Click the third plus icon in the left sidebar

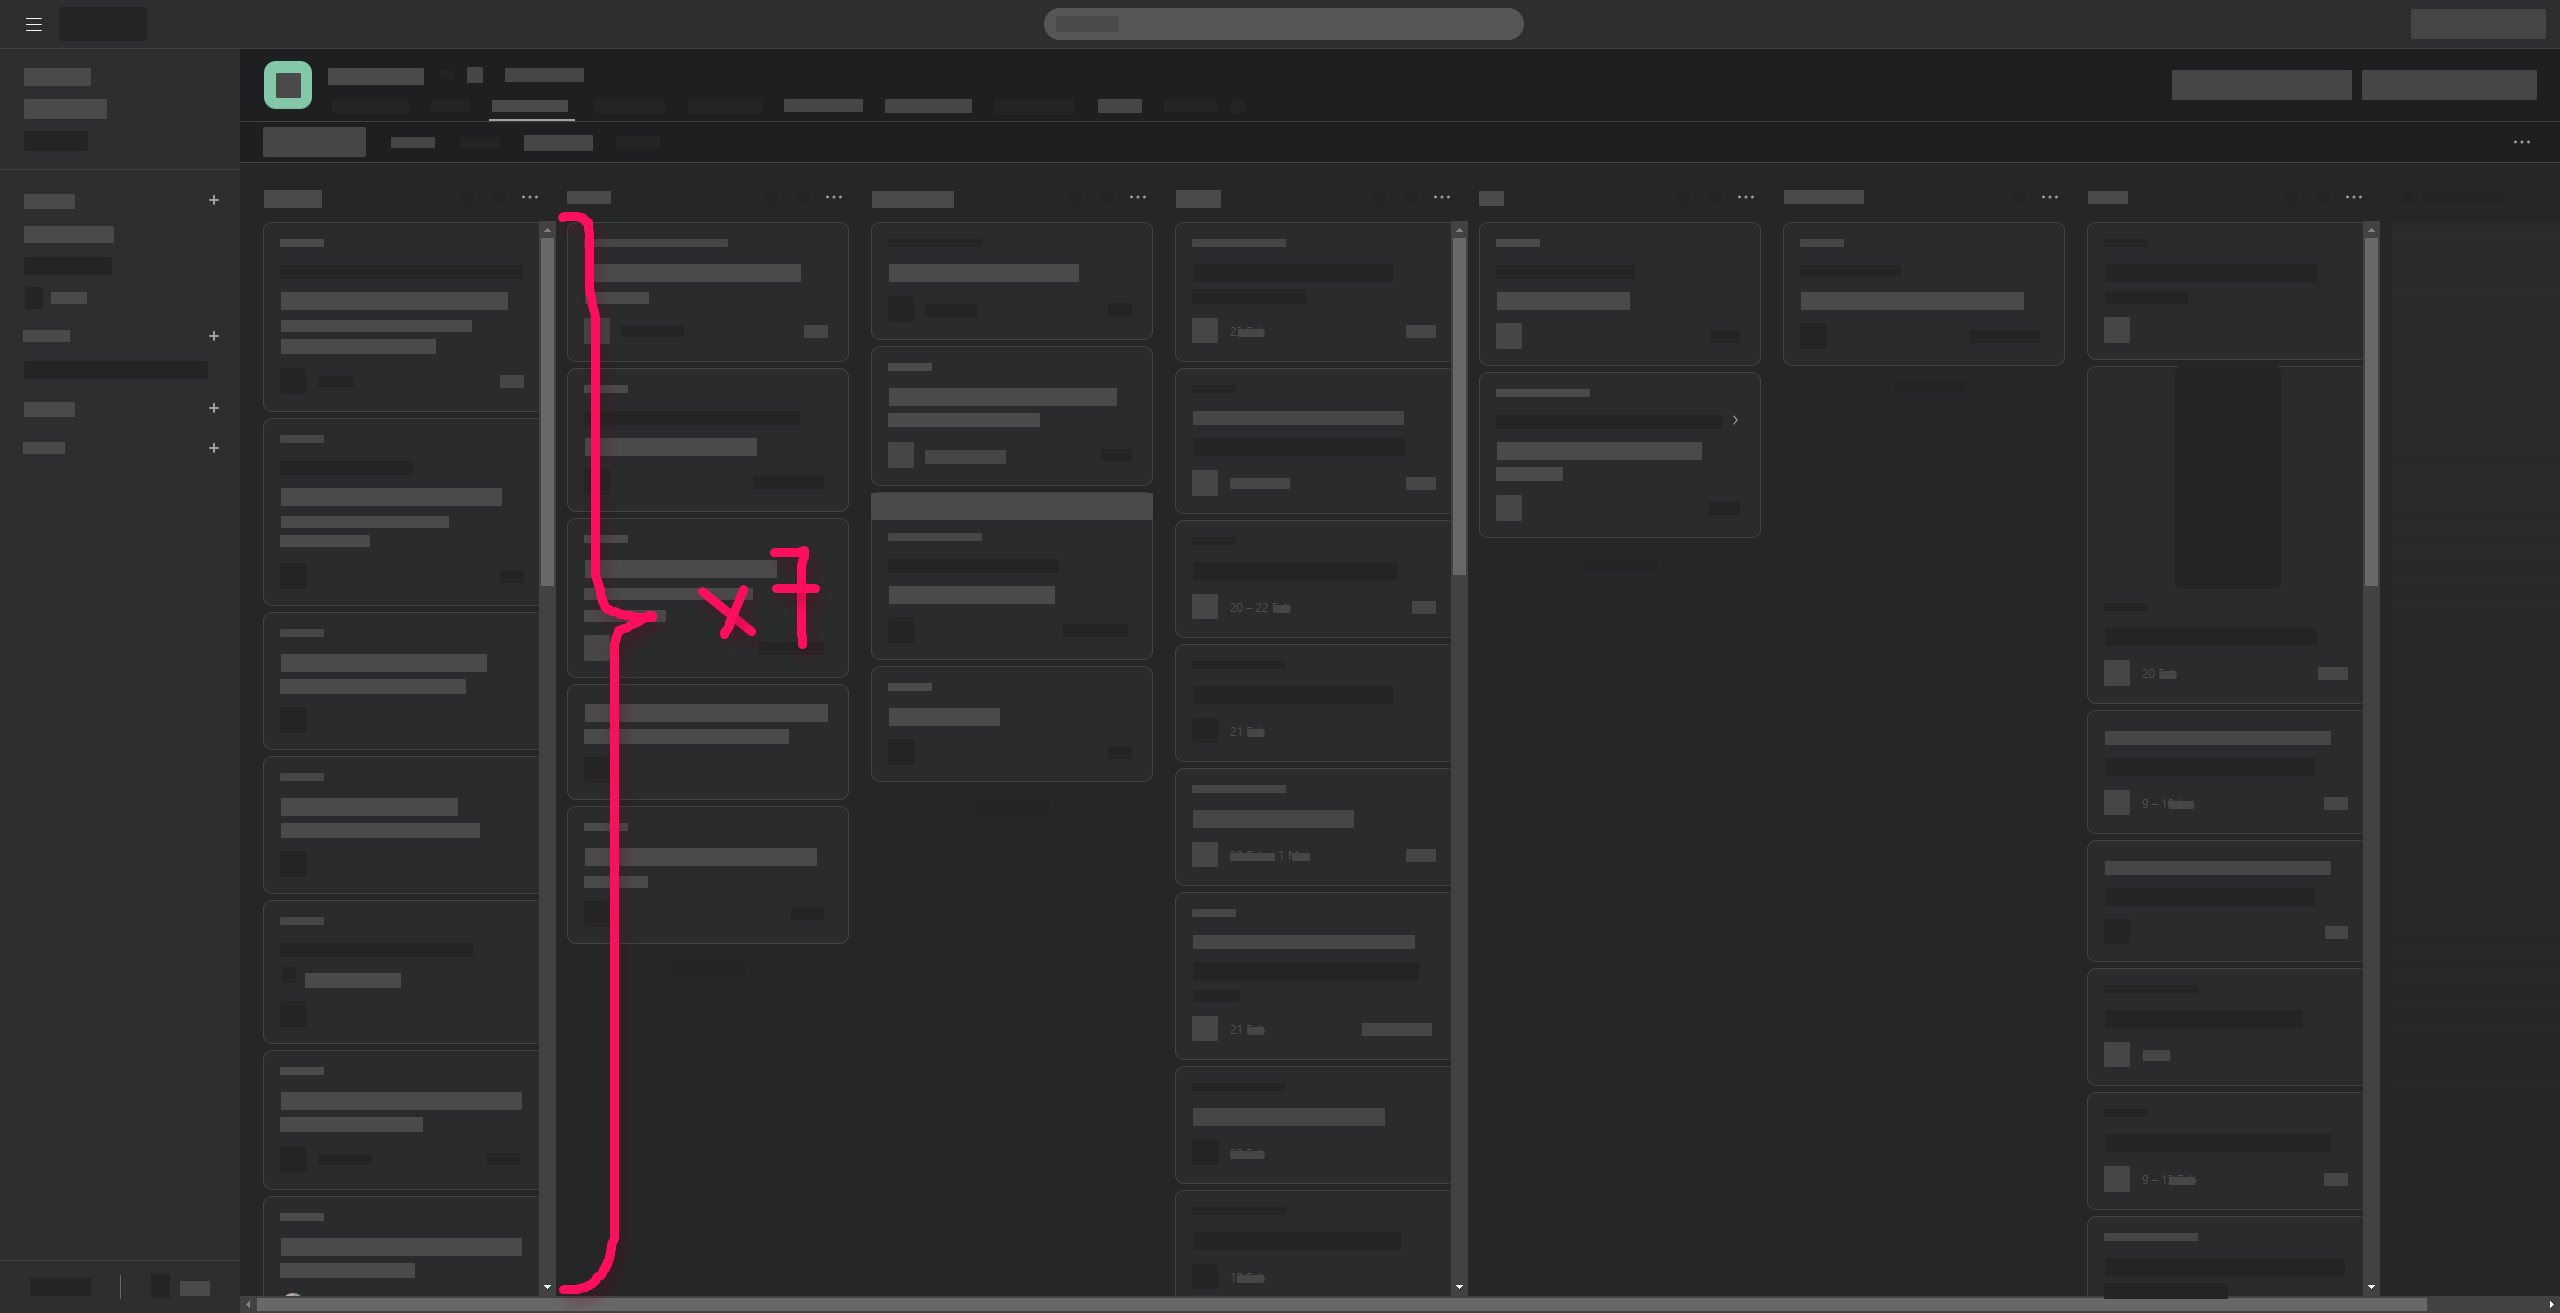tap(214, 408)
